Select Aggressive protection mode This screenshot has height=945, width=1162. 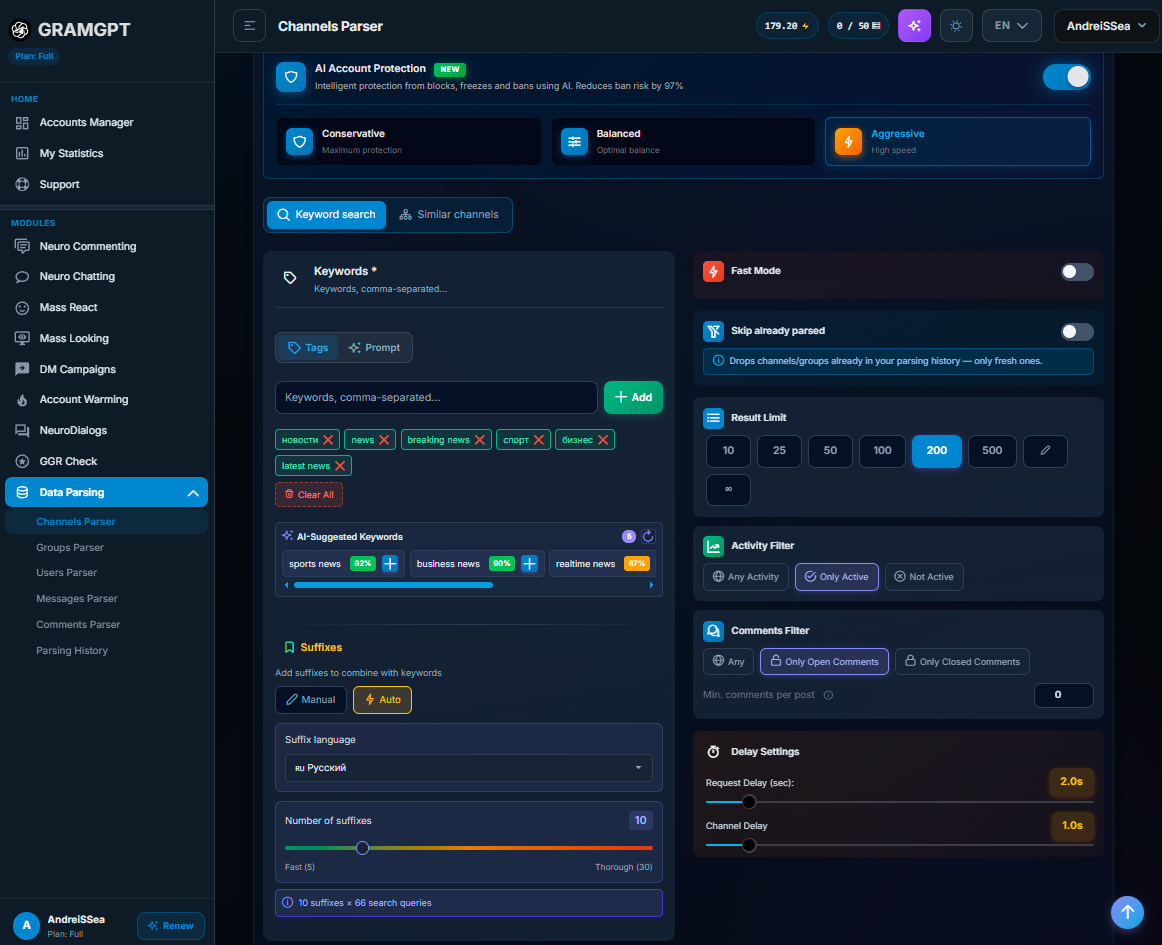coord(957,142)
